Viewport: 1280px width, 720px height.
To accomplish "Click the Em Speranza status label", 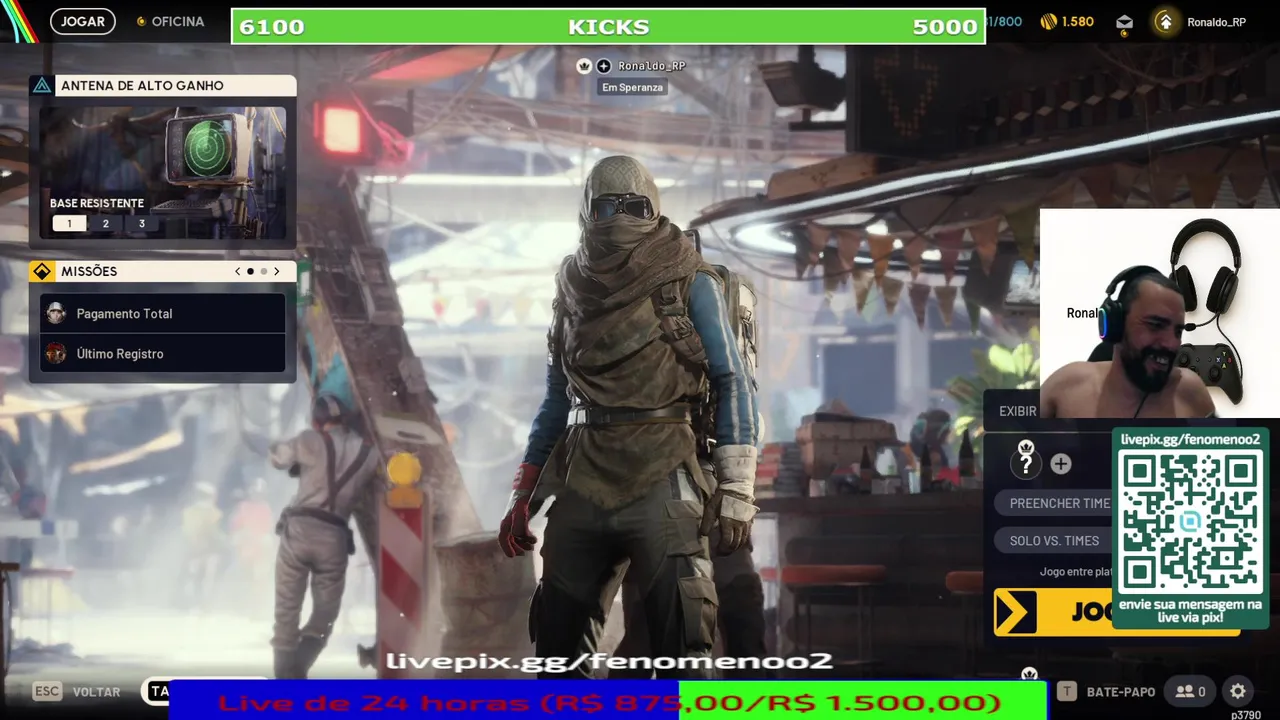I will click(632, 87).
